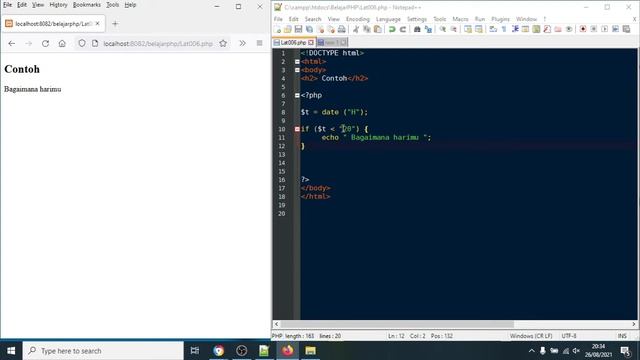Toggle the Monitoring eye icon
This screenshot has height=360, width=640.
[569, 29]
